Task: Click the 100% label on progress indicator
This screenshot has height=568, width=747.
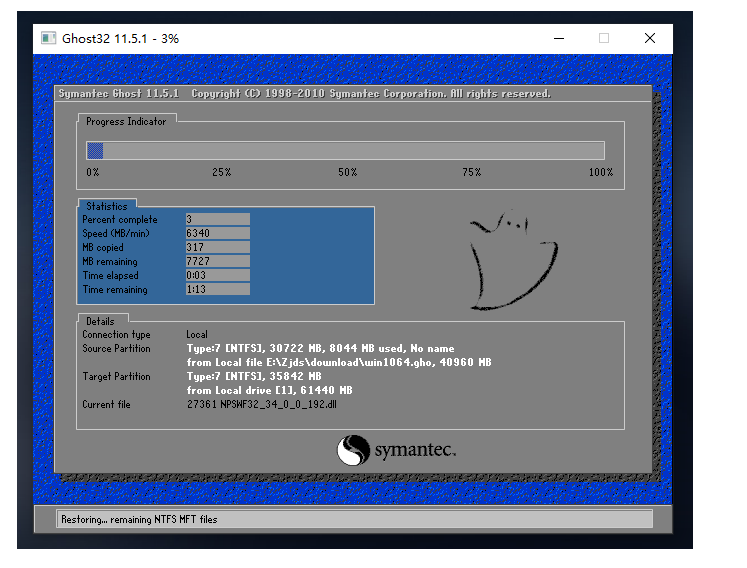Action: [x=600, y=172]
